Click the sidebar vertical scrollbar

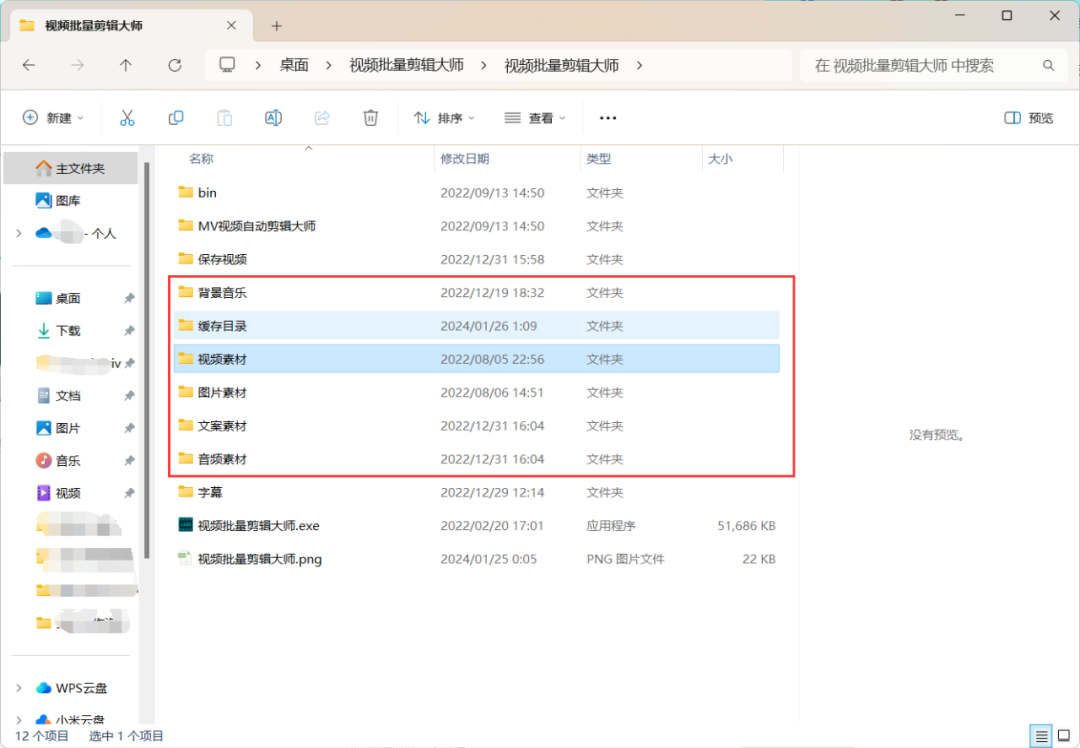146,360
